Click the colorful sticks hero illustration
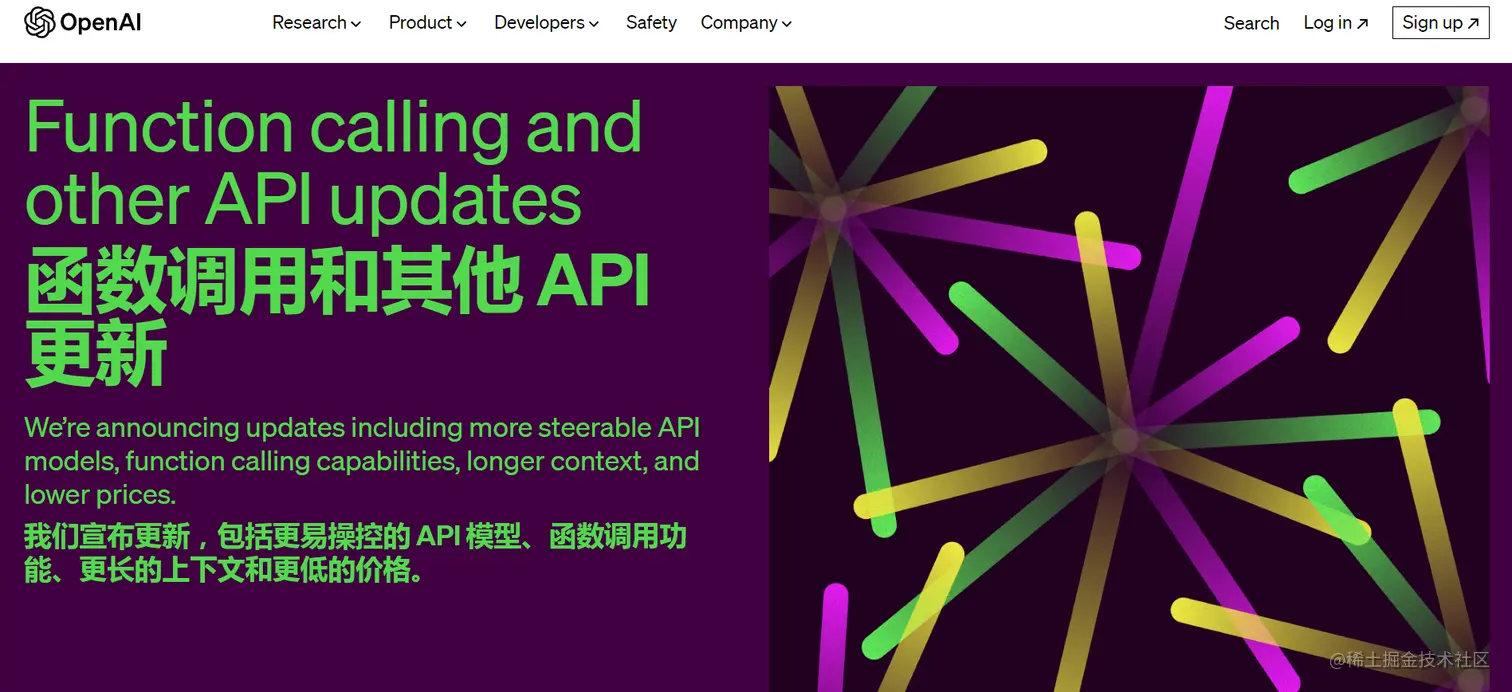Image resolution: width=1512 pixels, height=692 pixels. point(1129,388)
